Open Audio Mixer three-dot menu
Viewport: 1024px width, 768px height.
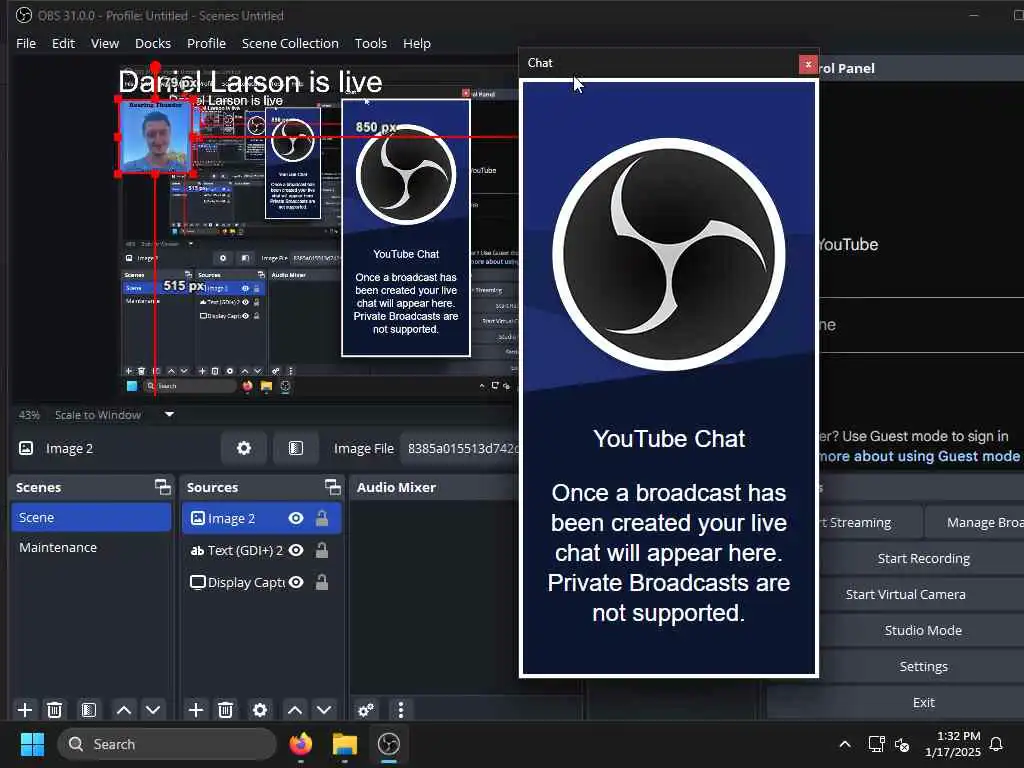click(x=401, y=709)
